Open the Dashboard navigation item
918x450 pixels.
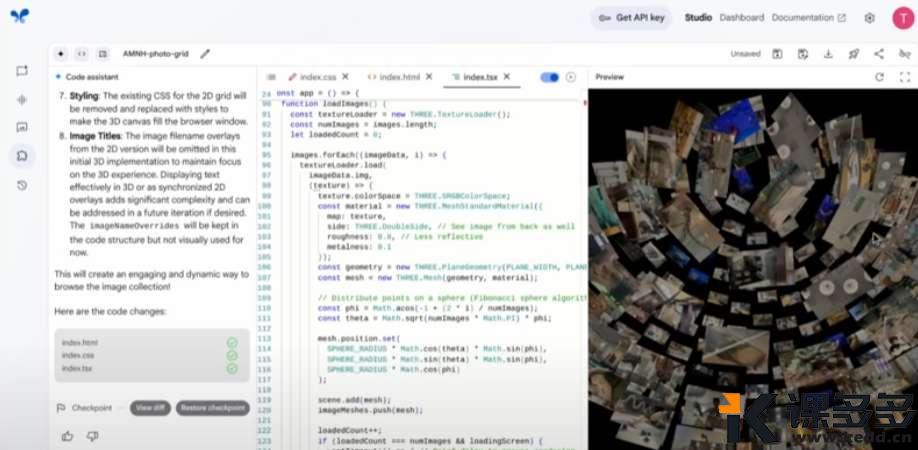[x=742, y=18]
